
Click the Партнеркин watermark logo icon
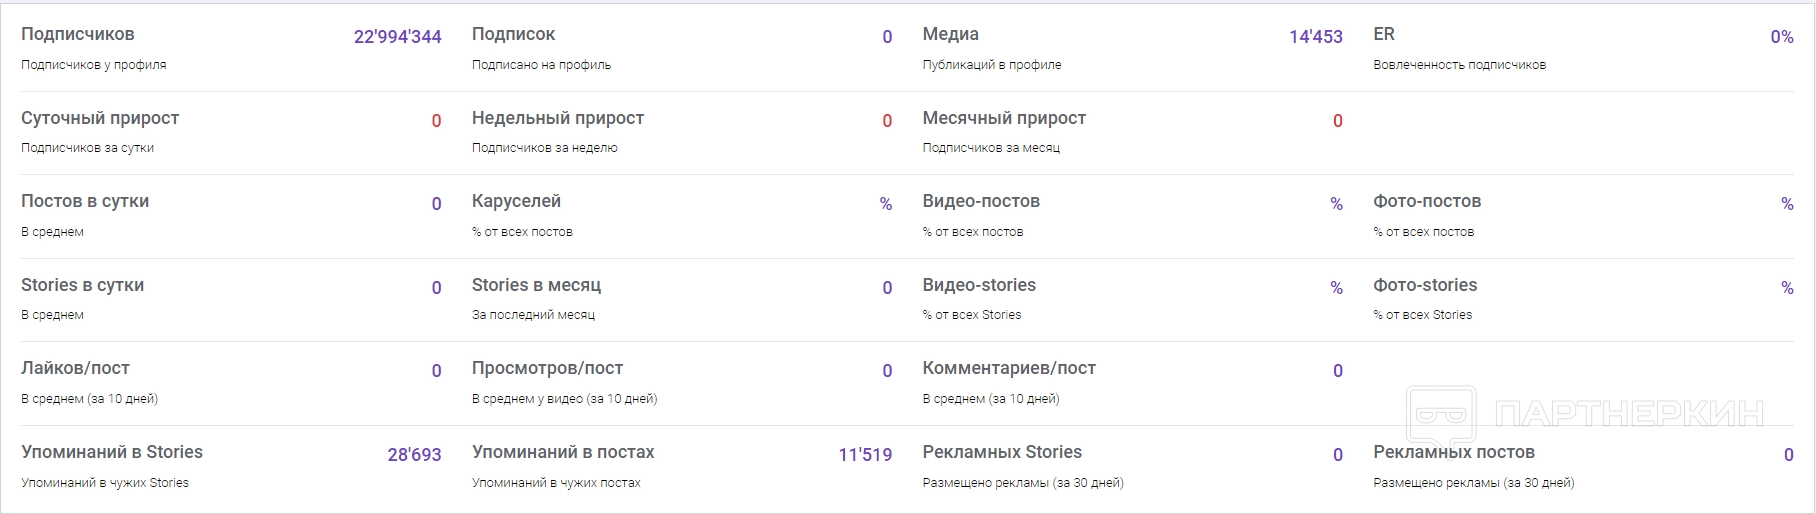[x=1441, y=414]
